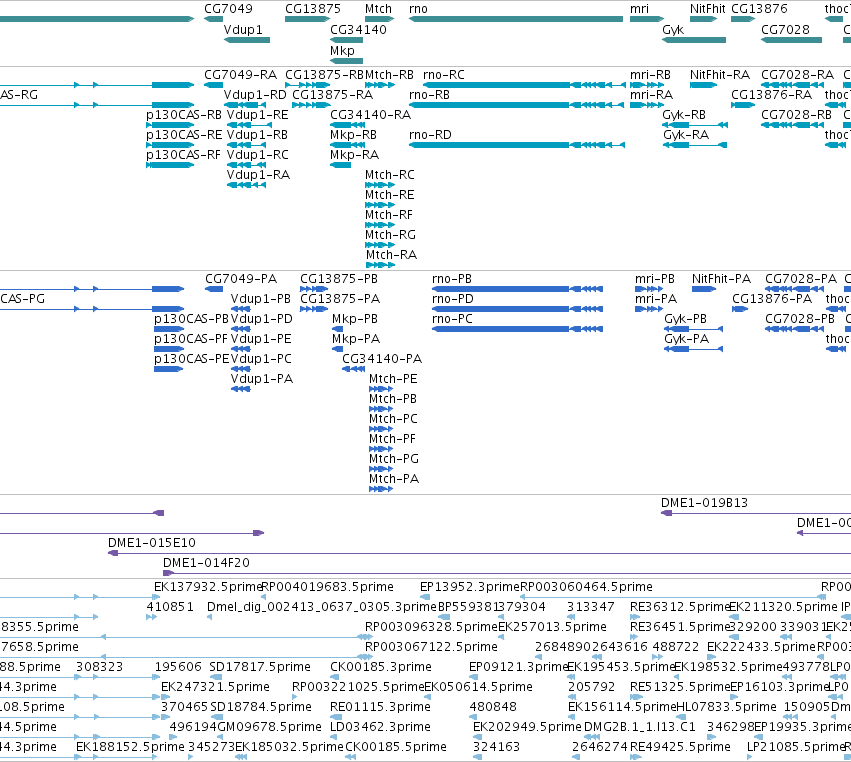The image size is (851, 762).
Task: Select BAC clone DME1-019B13
Action: [x=704, y=503]
